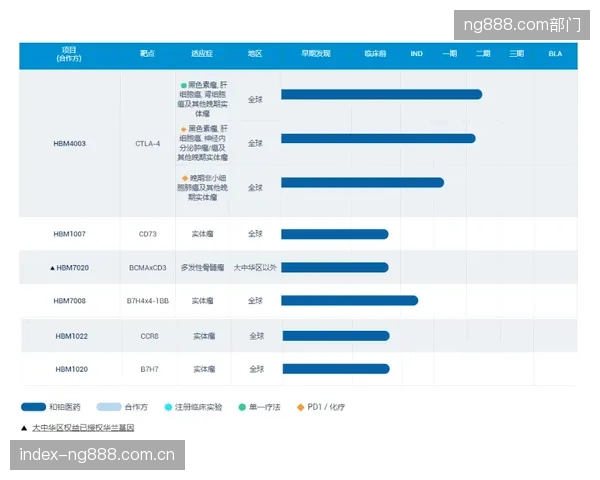Select the HBM1020 project name
The height and width of the screenshot is (480, 600).
(x=72, y=369)
